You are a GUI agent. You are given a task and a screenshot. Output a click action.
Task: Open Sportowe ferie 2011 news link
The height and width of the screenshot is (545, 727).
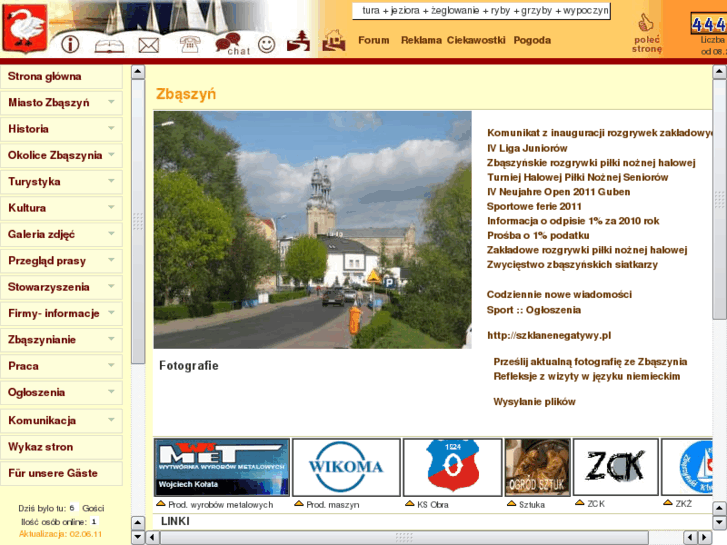[534, 206]
